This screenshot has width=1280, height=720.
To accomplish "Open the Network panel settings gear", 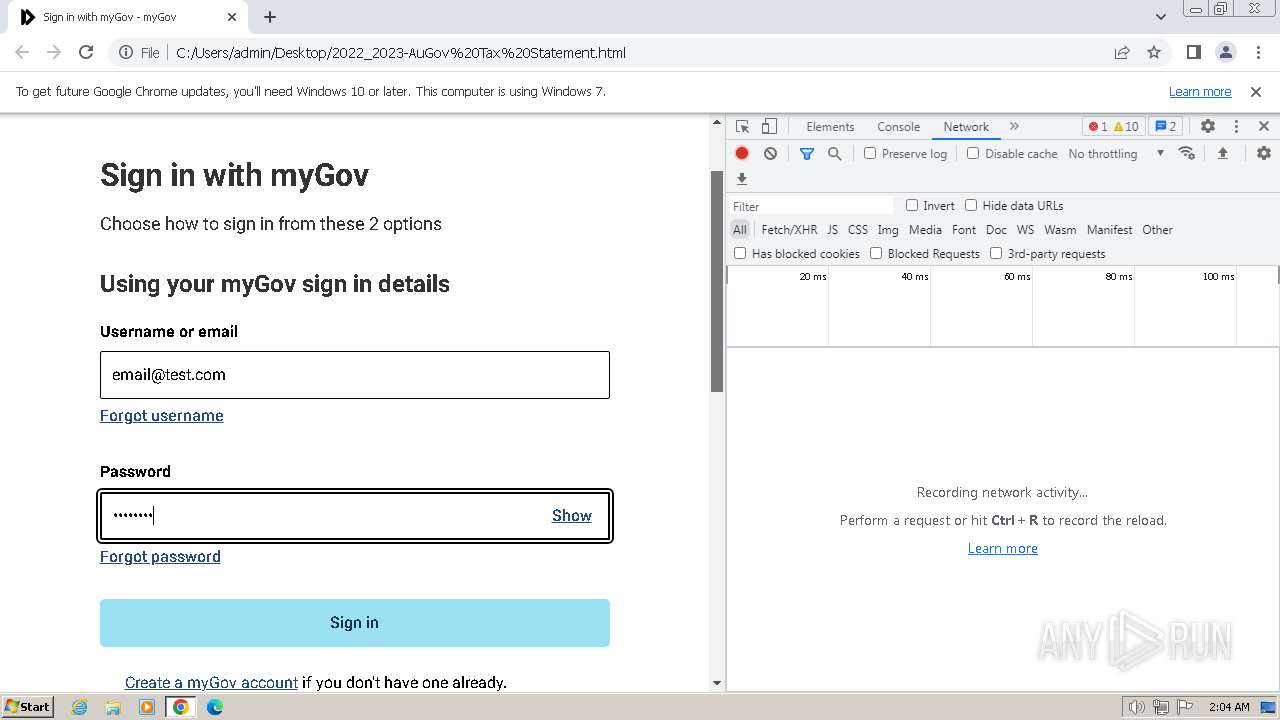I will pos(1264,153).
